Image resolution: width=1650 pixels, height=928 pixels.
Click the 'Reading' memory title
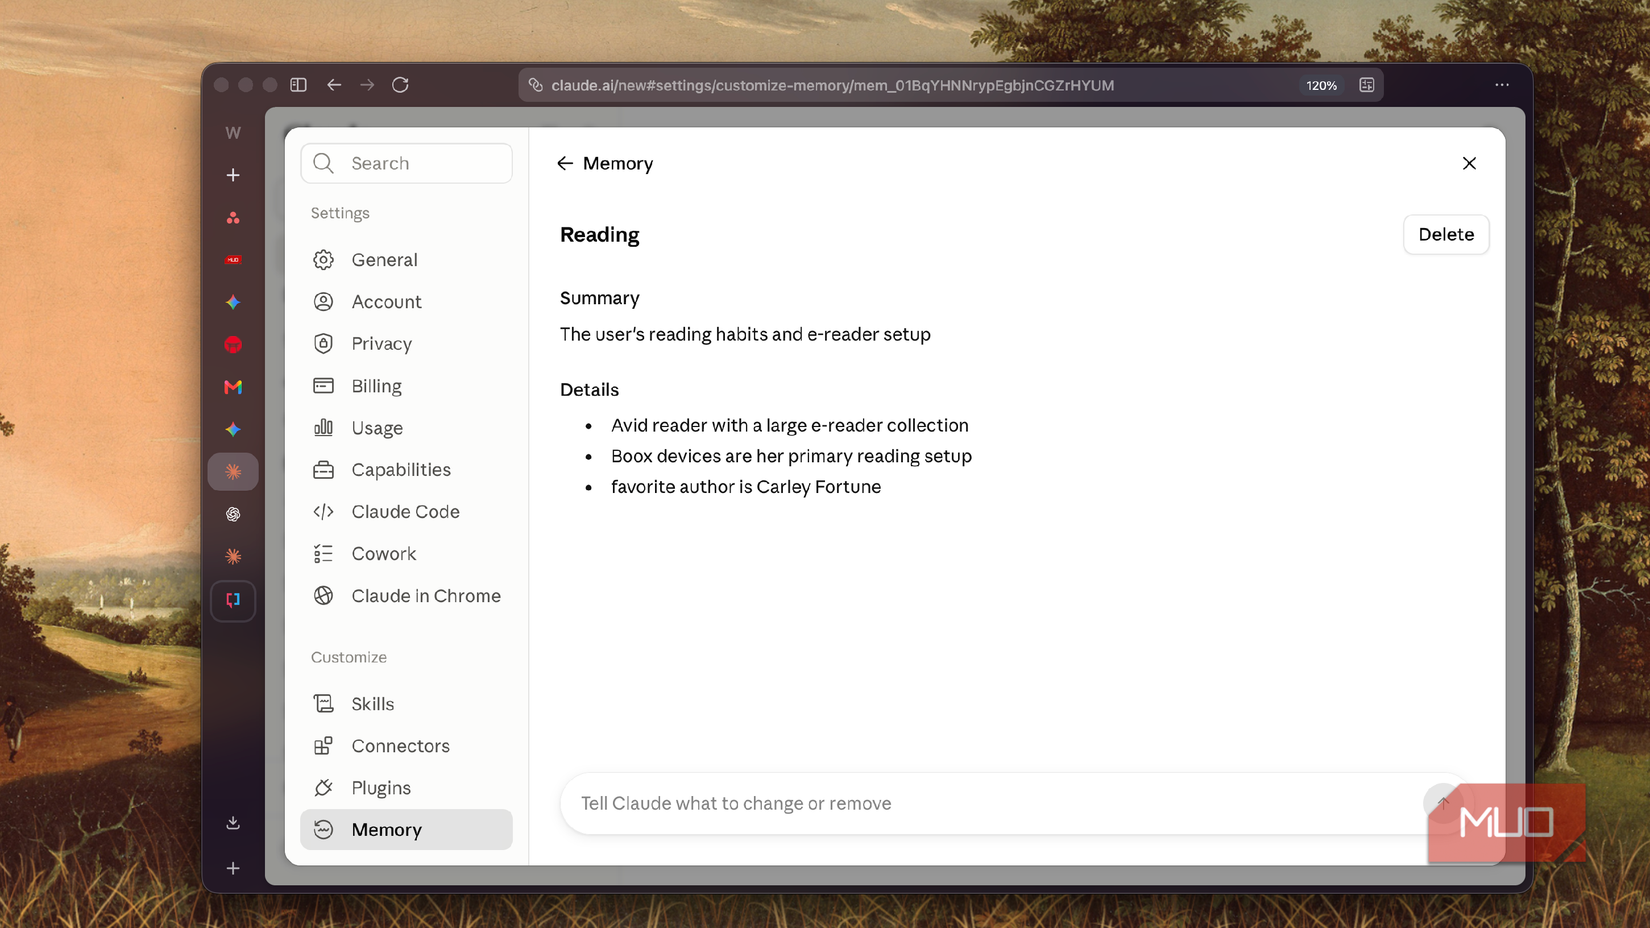(599, 235)
